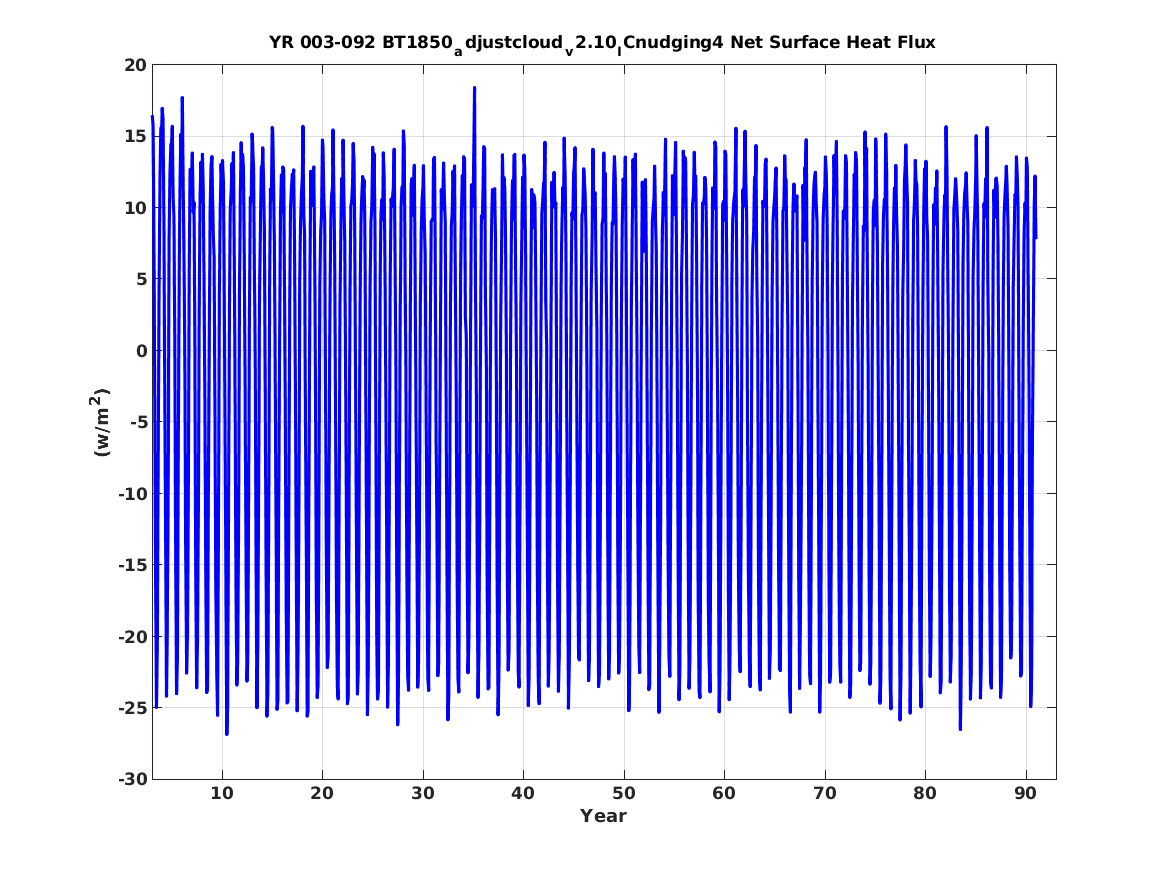This screenshot has width=1167, height=875.
Task: Click y-axis tick label -10
Action: pos(133,493)
